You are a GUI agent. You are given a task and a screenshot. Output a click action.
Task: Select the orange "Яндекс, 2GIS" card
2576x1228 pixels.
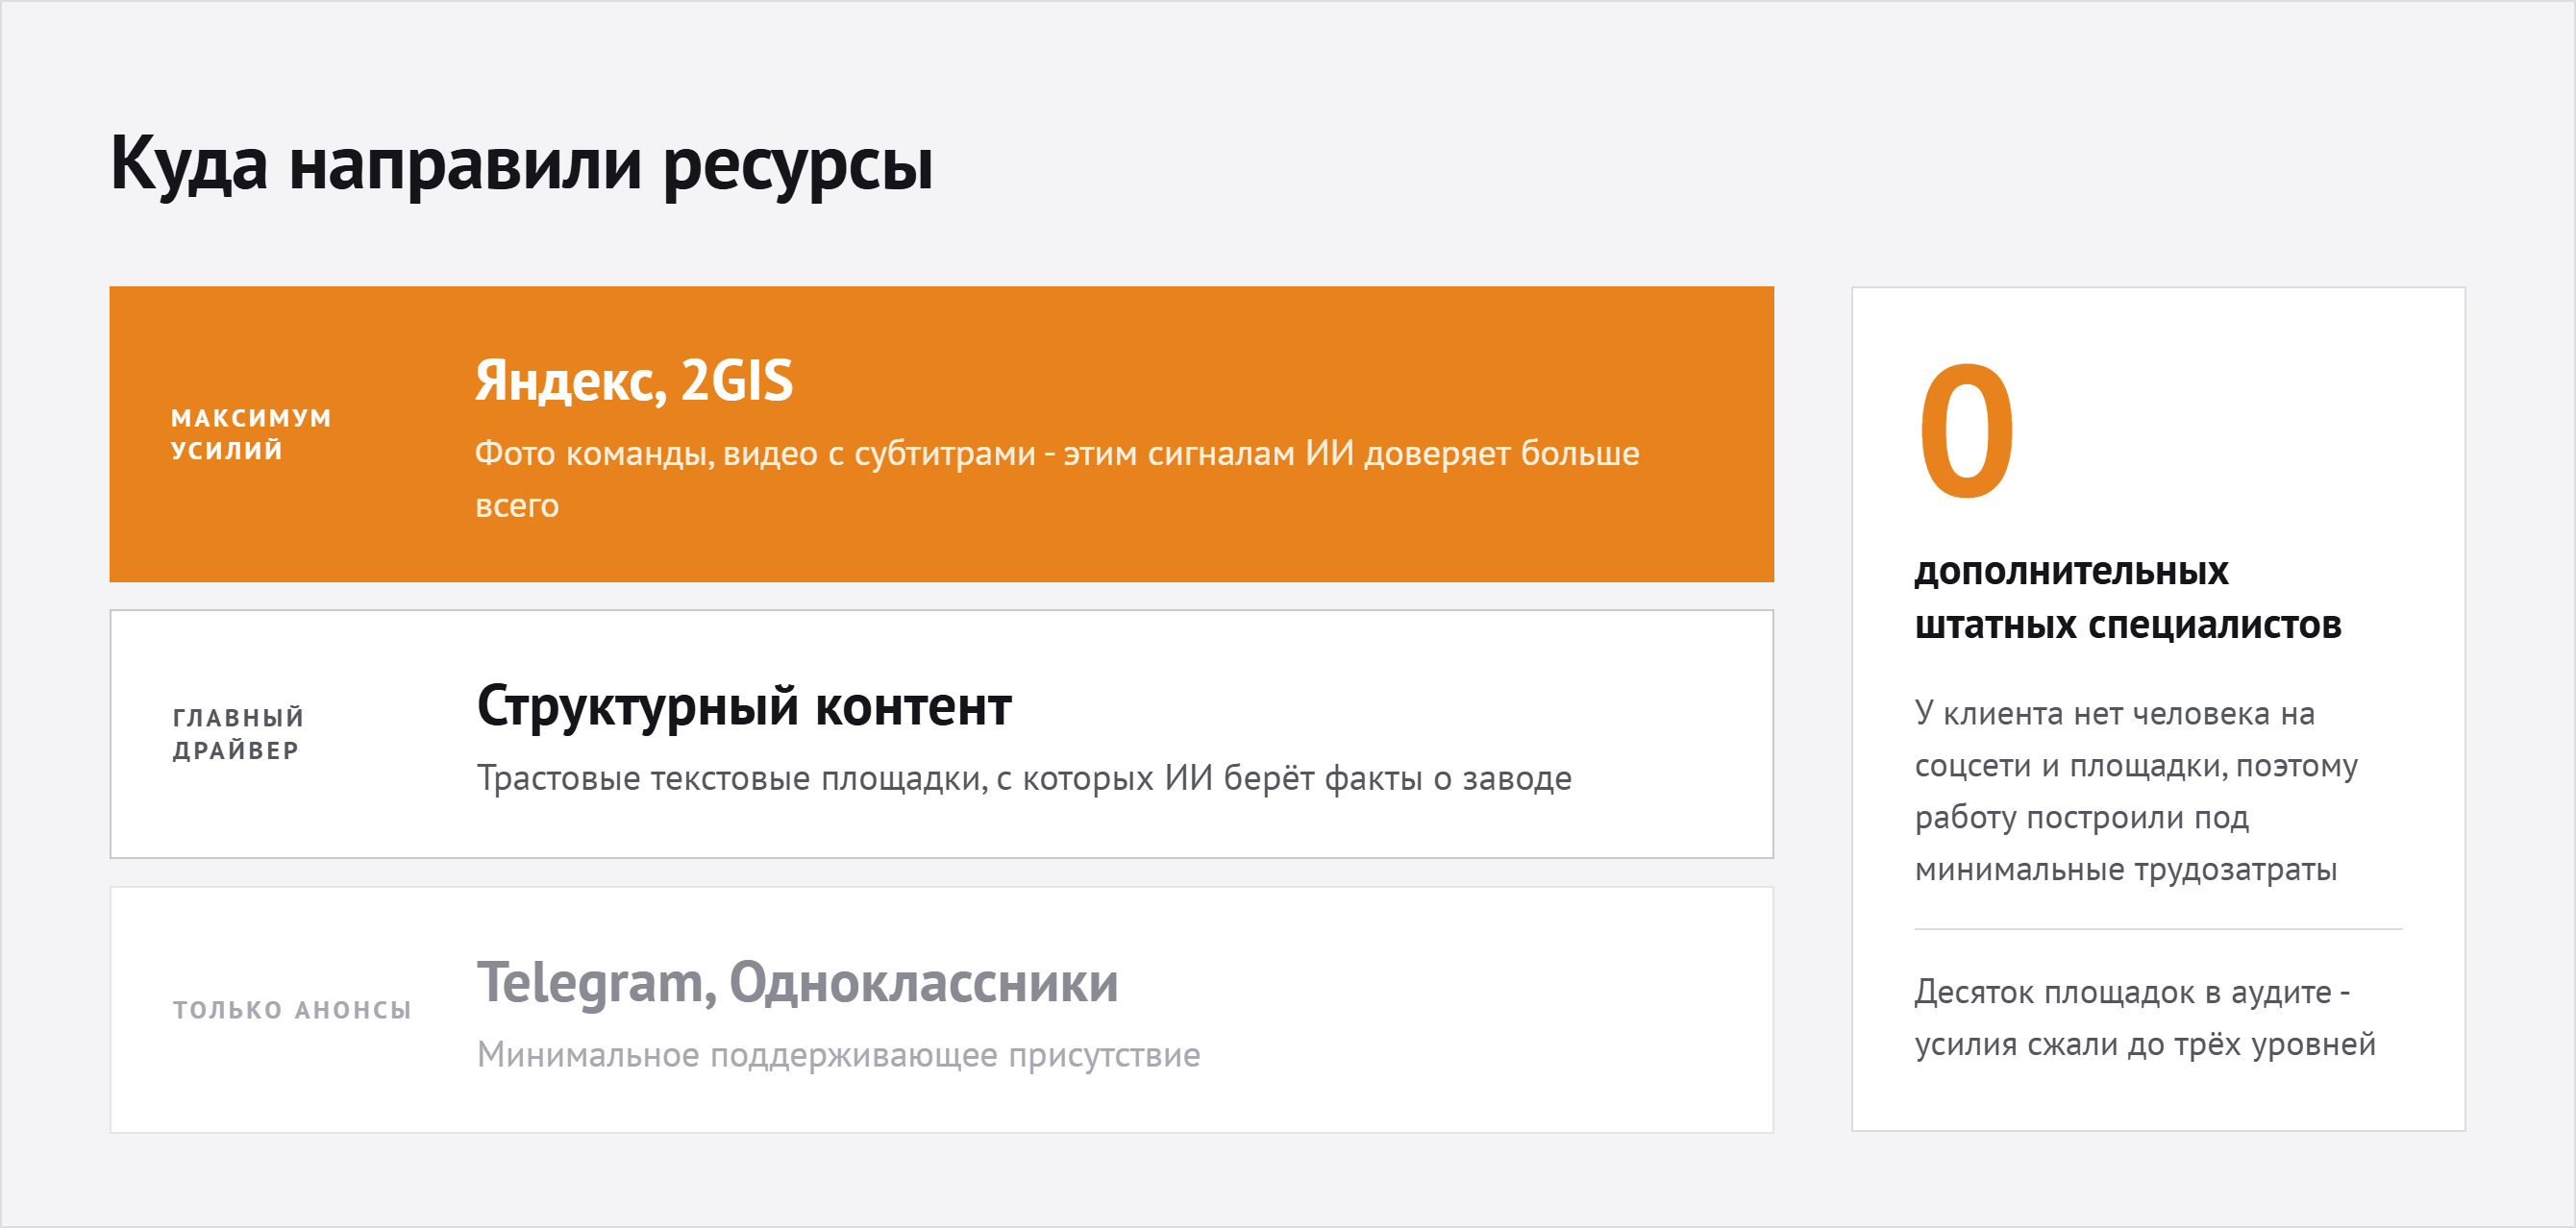coord(941,434)
